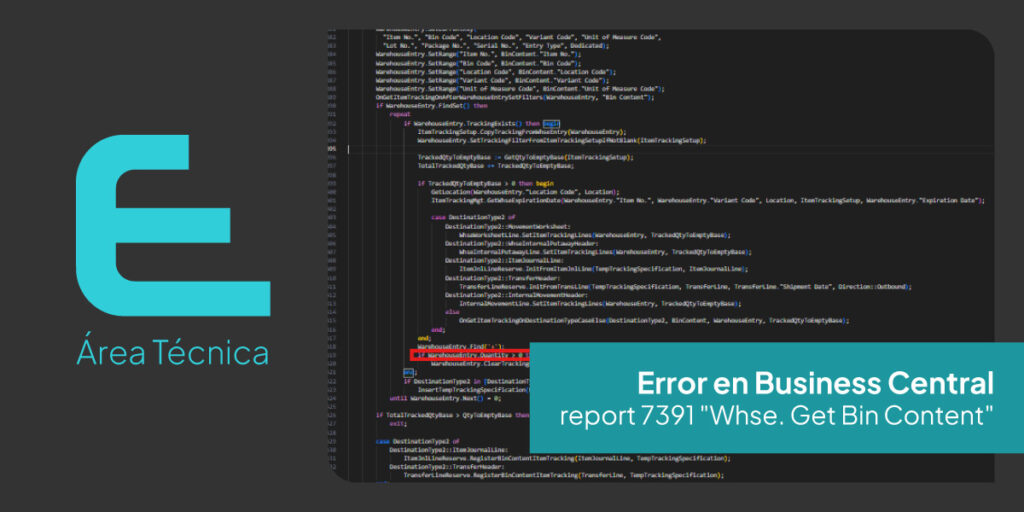1024x512 pixels.
Task: Click the "if WarehouseEntry.FindSet() then" line
Action: coord(432,105)
